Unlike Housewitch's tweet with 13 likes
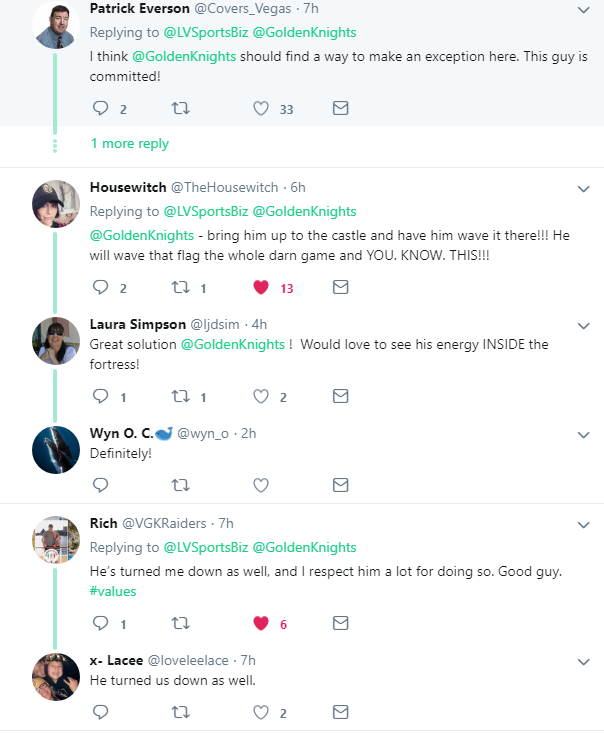Viewport: 604px width, 734px height. tap(261, 287)
